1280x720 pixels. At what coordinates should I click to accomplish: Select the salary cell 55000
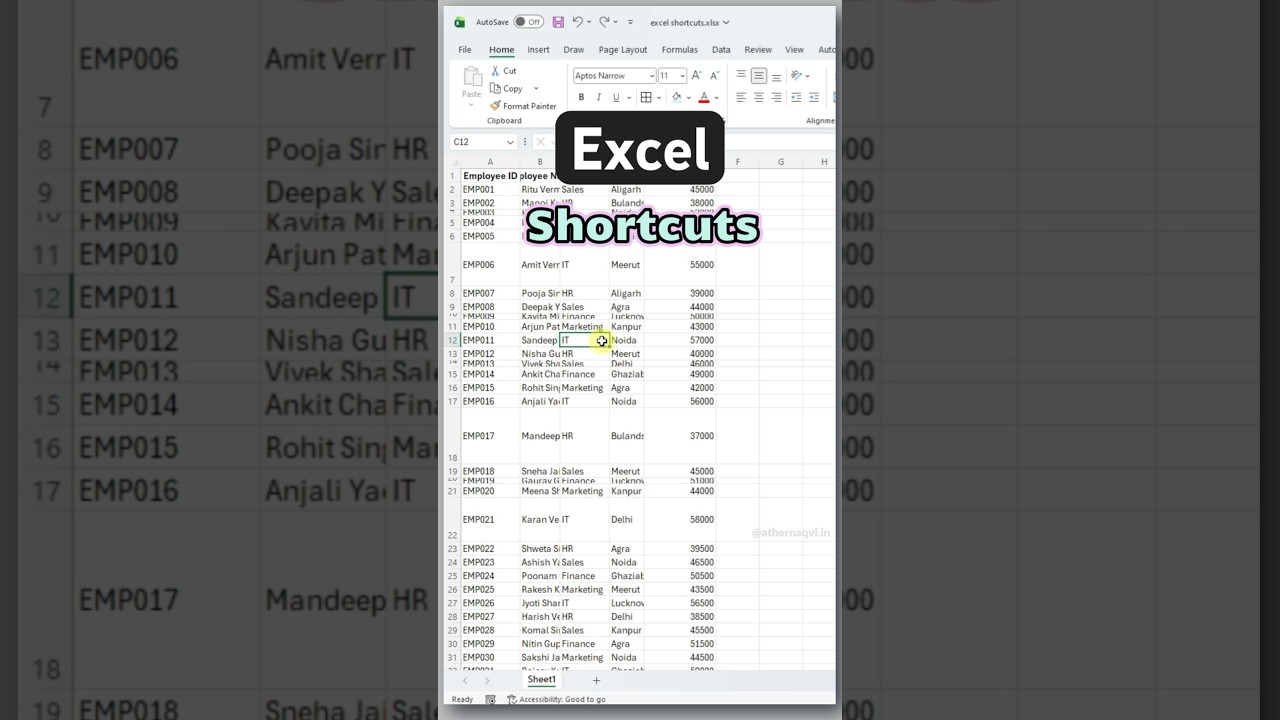pos(680,265)
